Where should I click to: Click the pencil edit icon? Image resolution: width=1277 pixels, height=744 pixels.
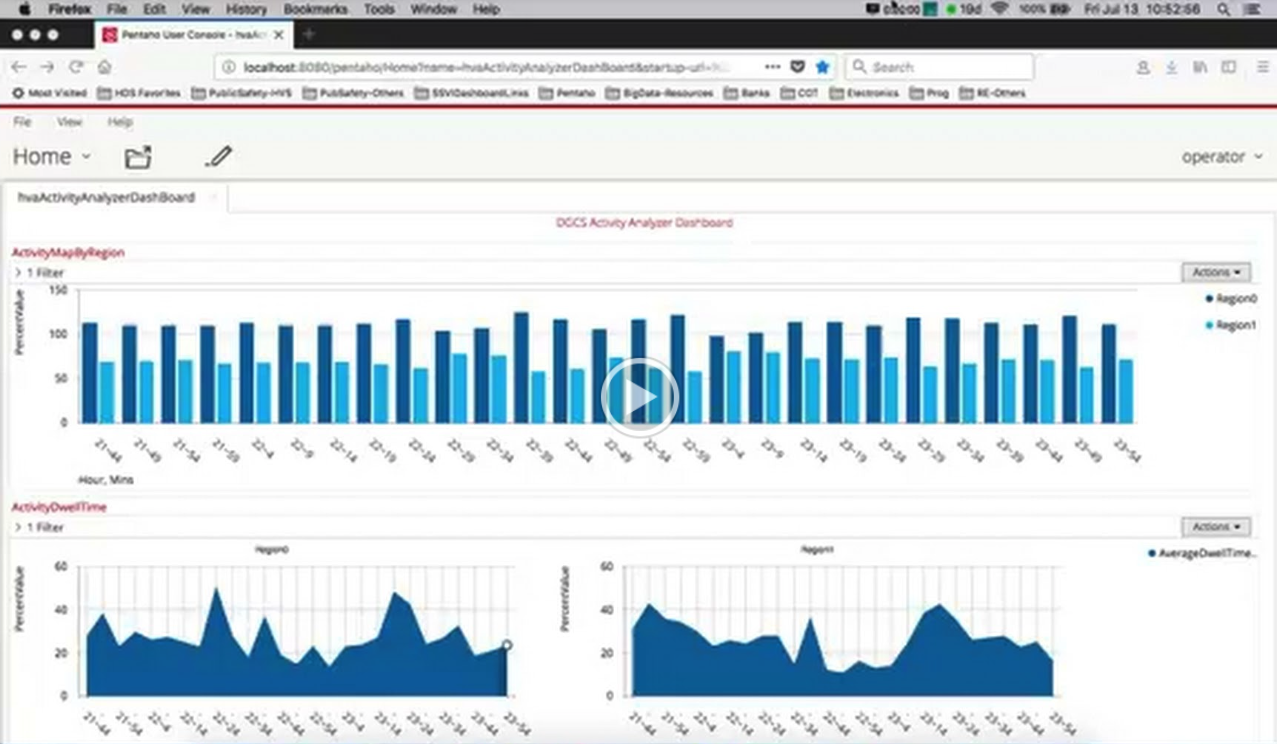pos(218,157)
